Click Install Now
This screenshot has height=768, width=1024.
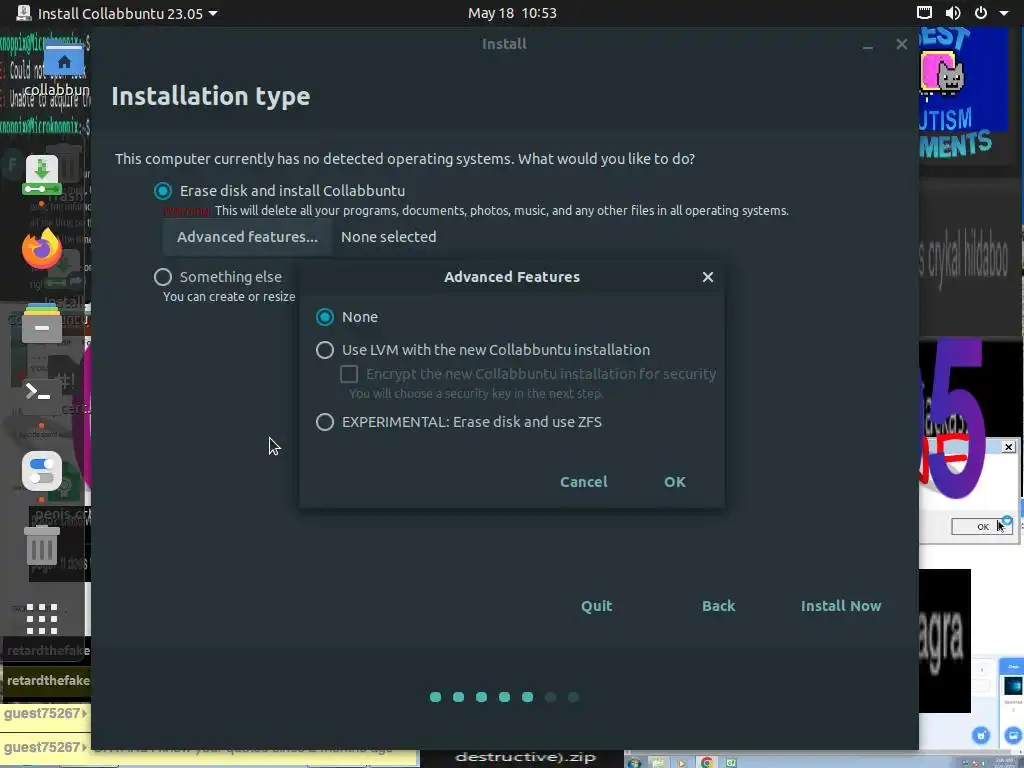840,606
